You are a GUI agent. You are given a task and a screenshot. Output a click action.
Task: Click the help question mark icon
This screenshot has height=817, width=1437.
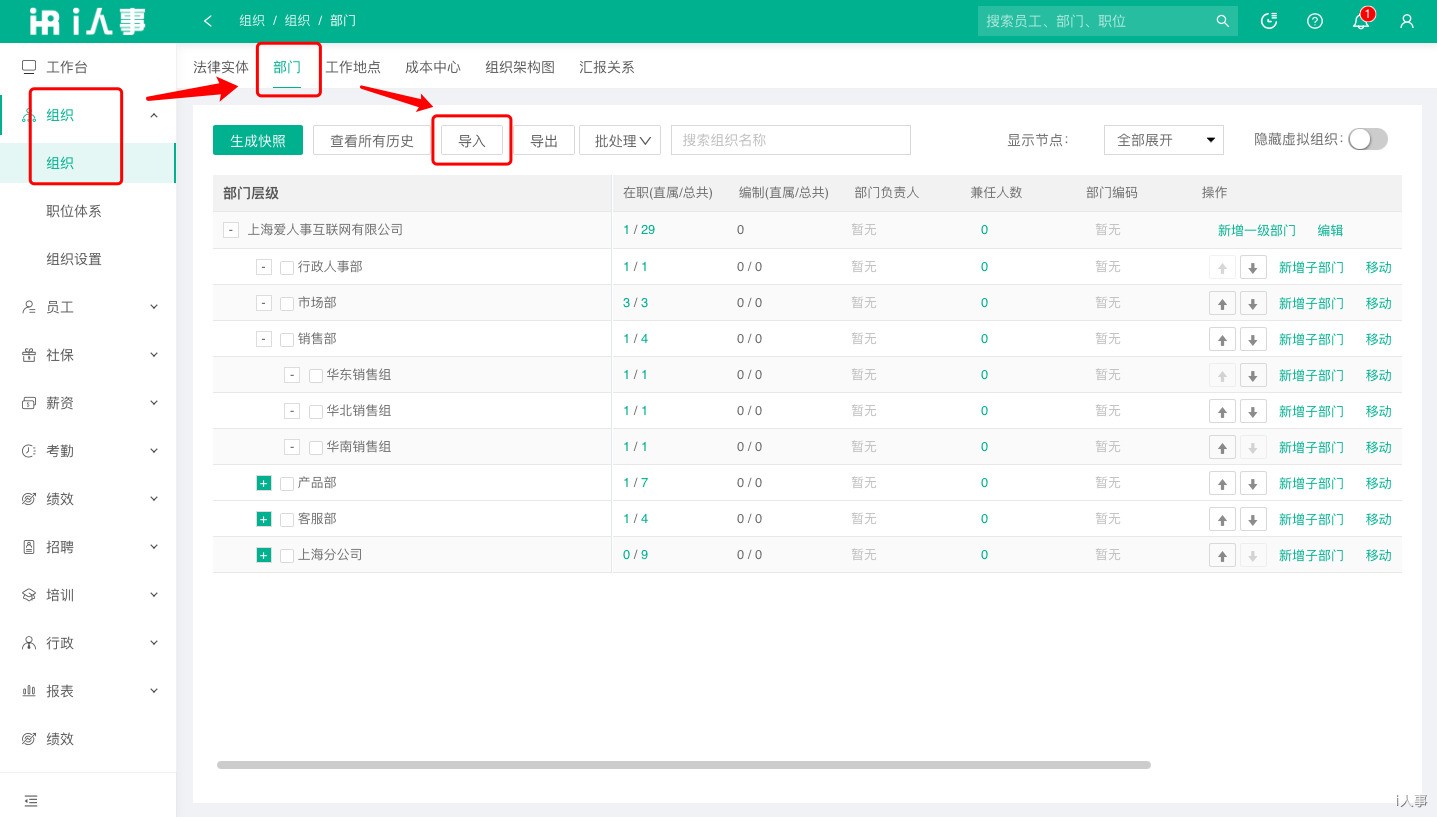pos(1314,21)
